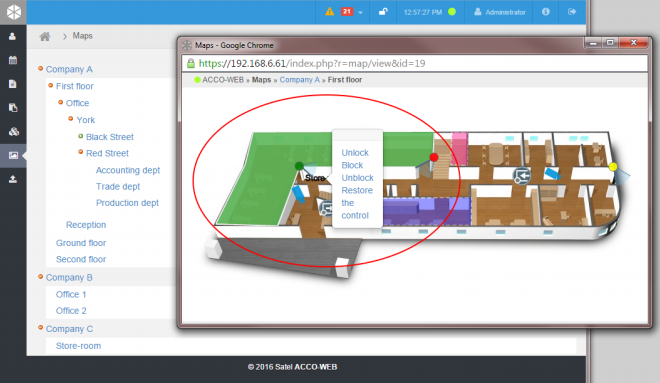Choose Unblock in the door popup menu

tap(357, 178)
